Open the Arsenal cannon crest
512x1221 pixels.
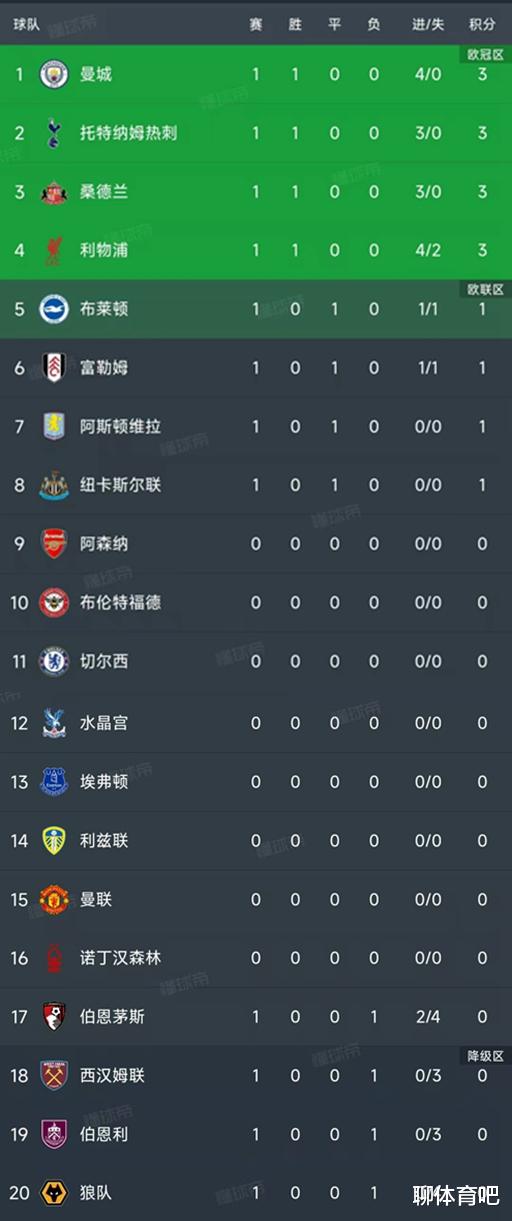click(53, 544)
